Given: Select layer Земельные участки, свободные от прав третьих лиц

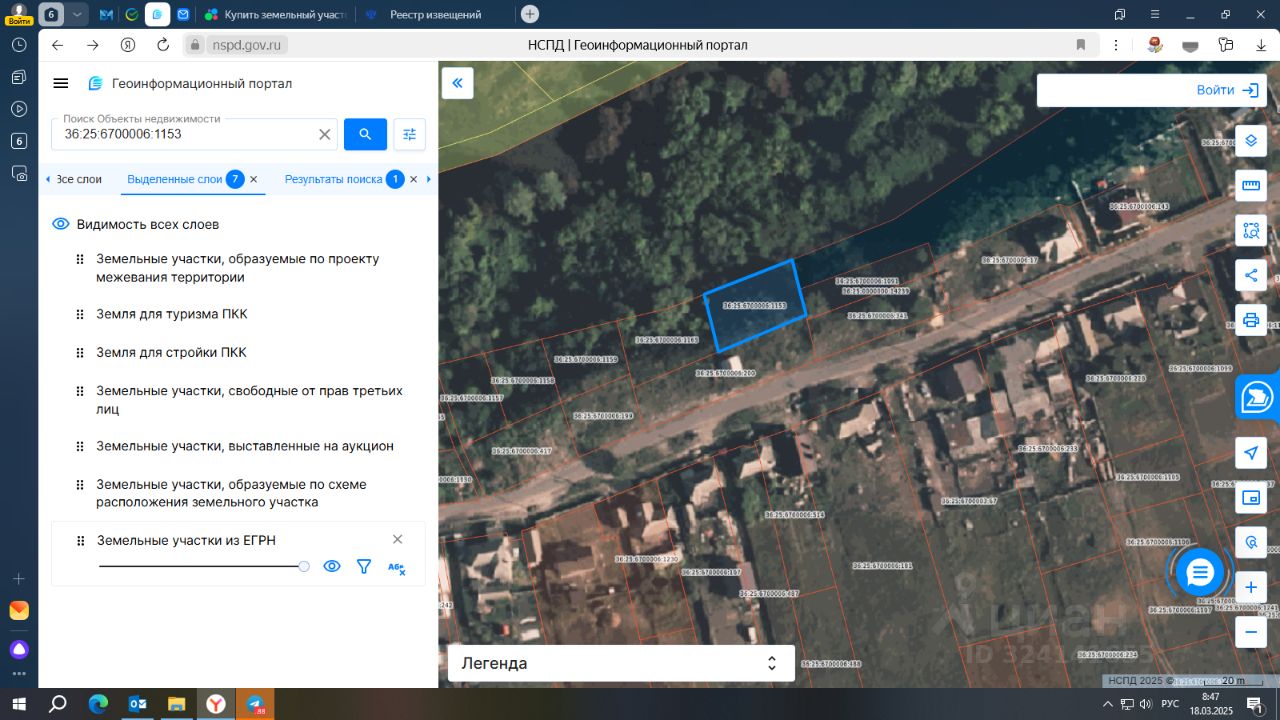Looking at the screenshot, I should tap(250, 400).
